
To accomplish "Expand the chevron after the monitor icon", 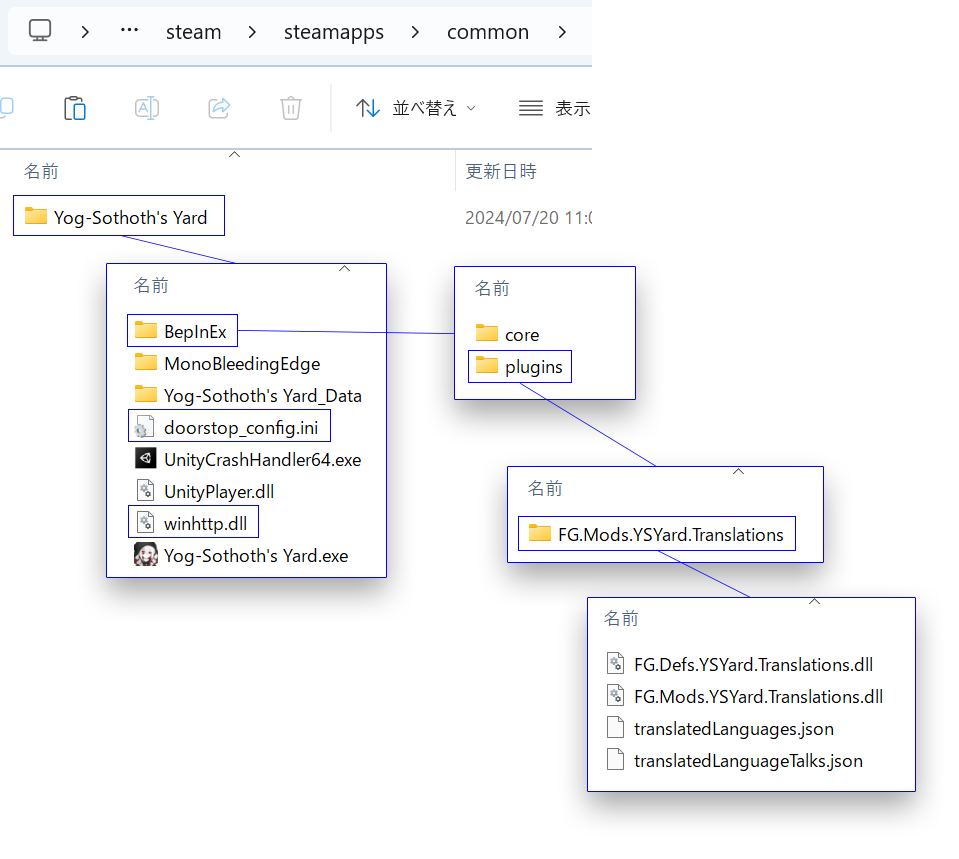I will pyautogui.click(x=85, y=32).
